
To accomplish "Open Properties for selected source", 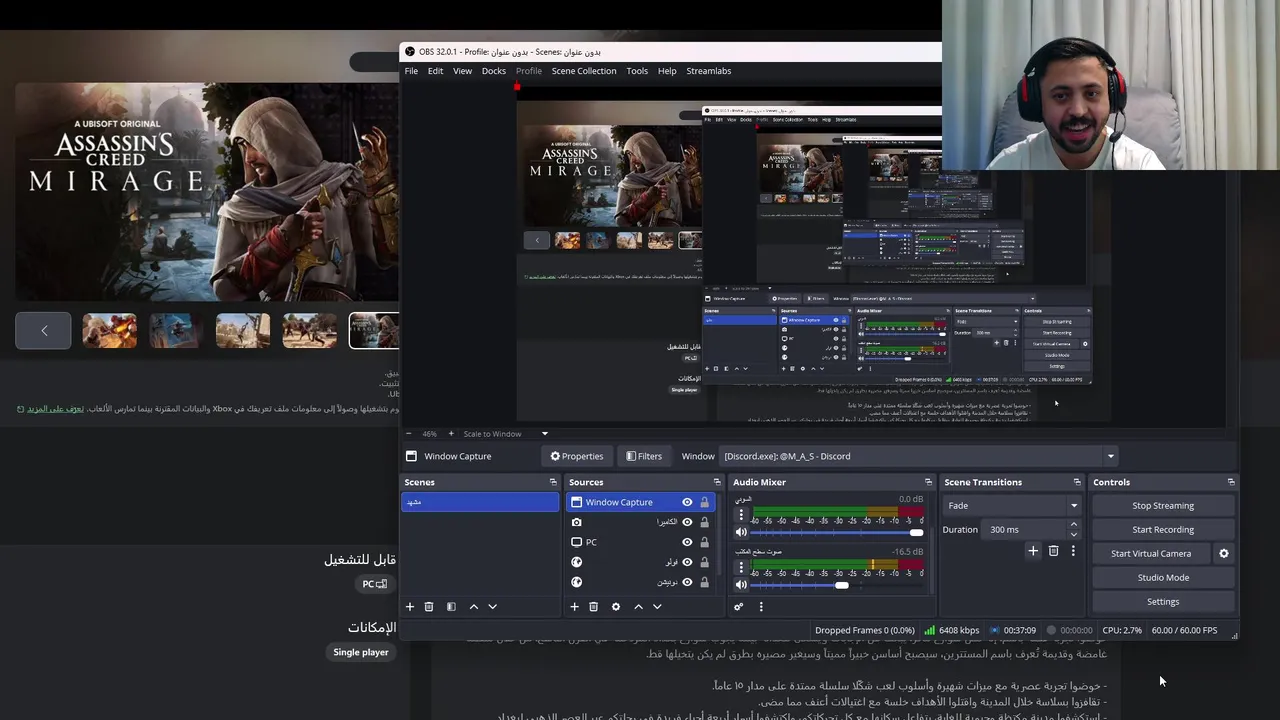I will [577, 456].
